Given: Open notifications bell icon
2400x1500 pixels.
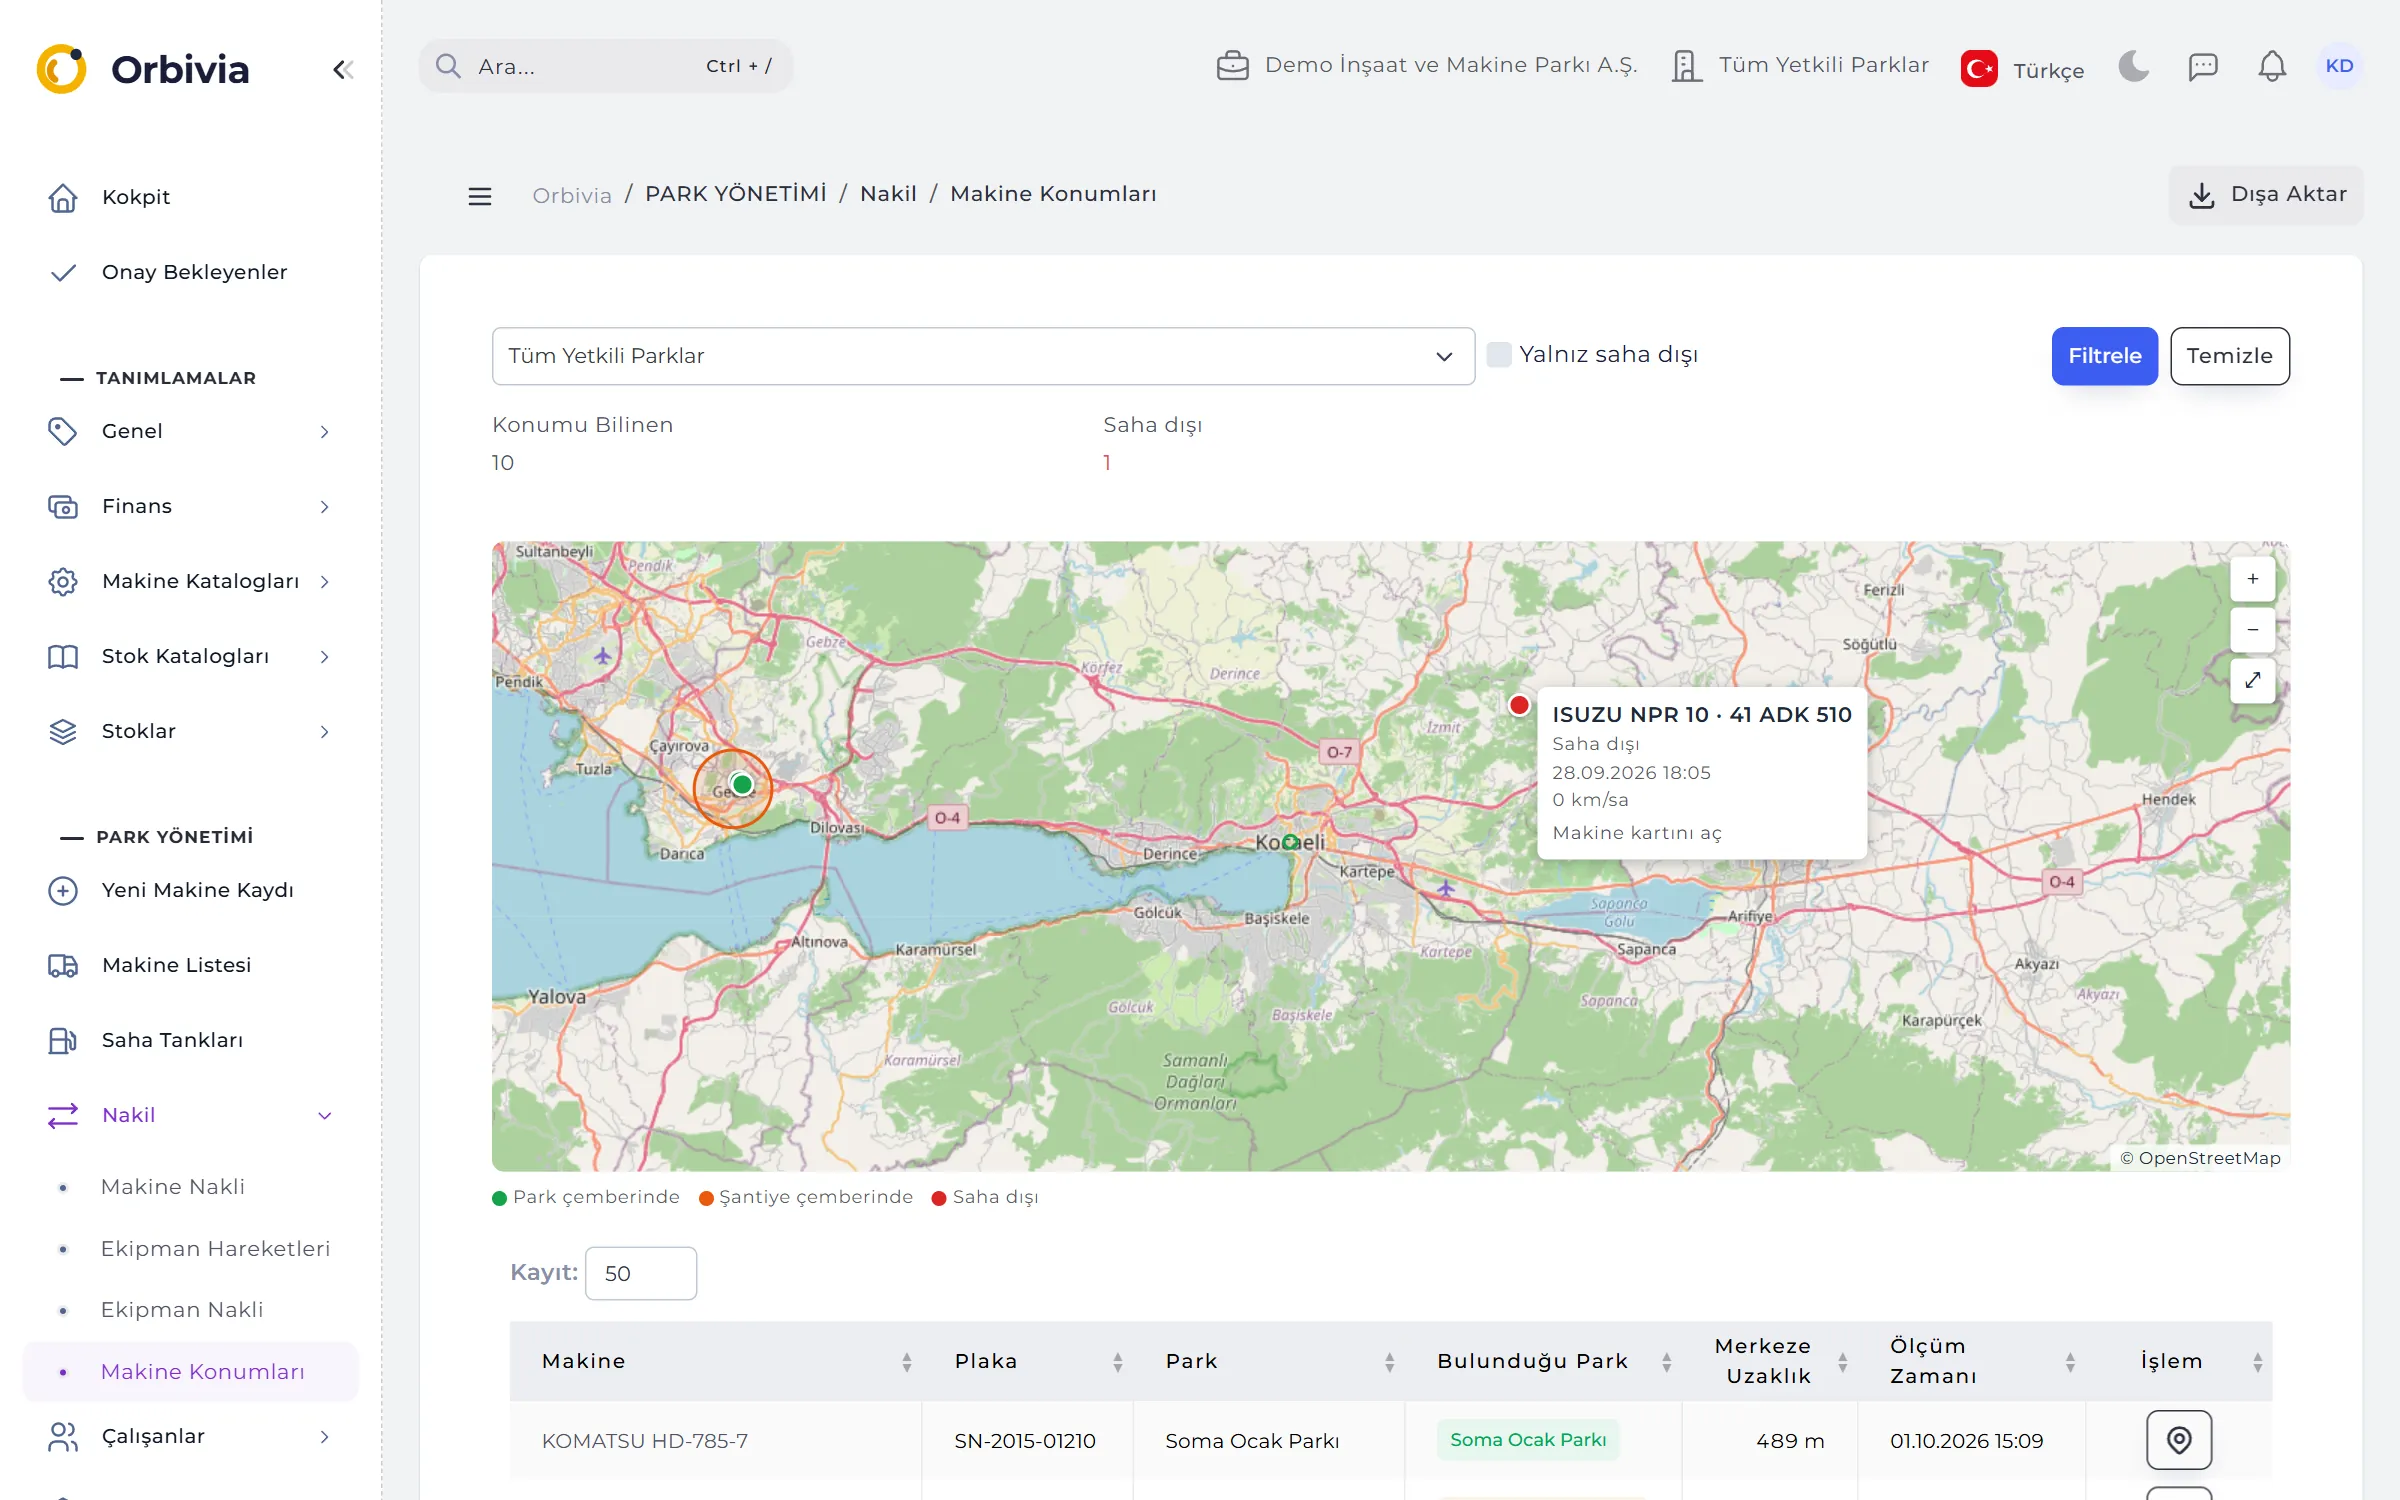Looking at the screenshot, I should 2272,66.
